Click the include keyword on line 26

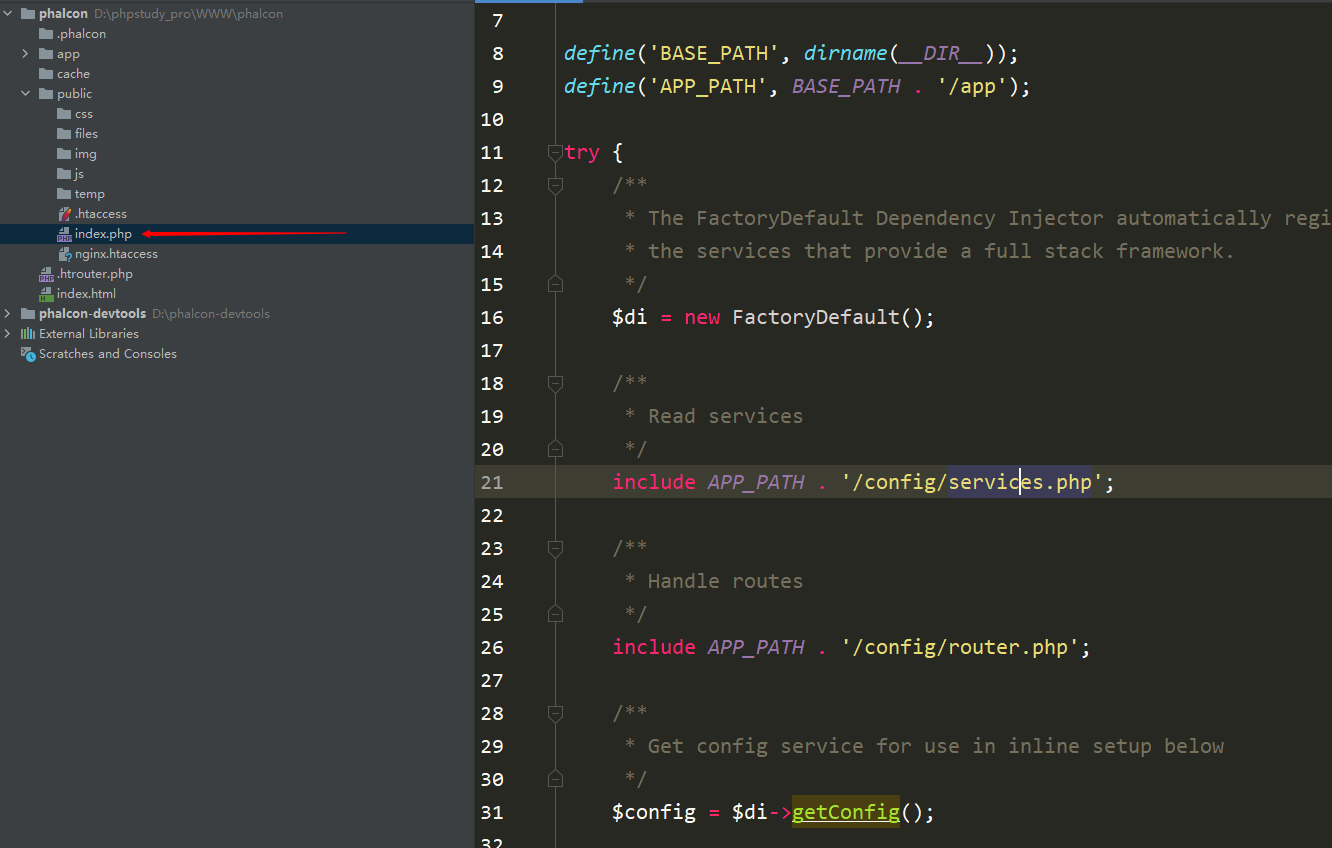click(x=654, y=647)
